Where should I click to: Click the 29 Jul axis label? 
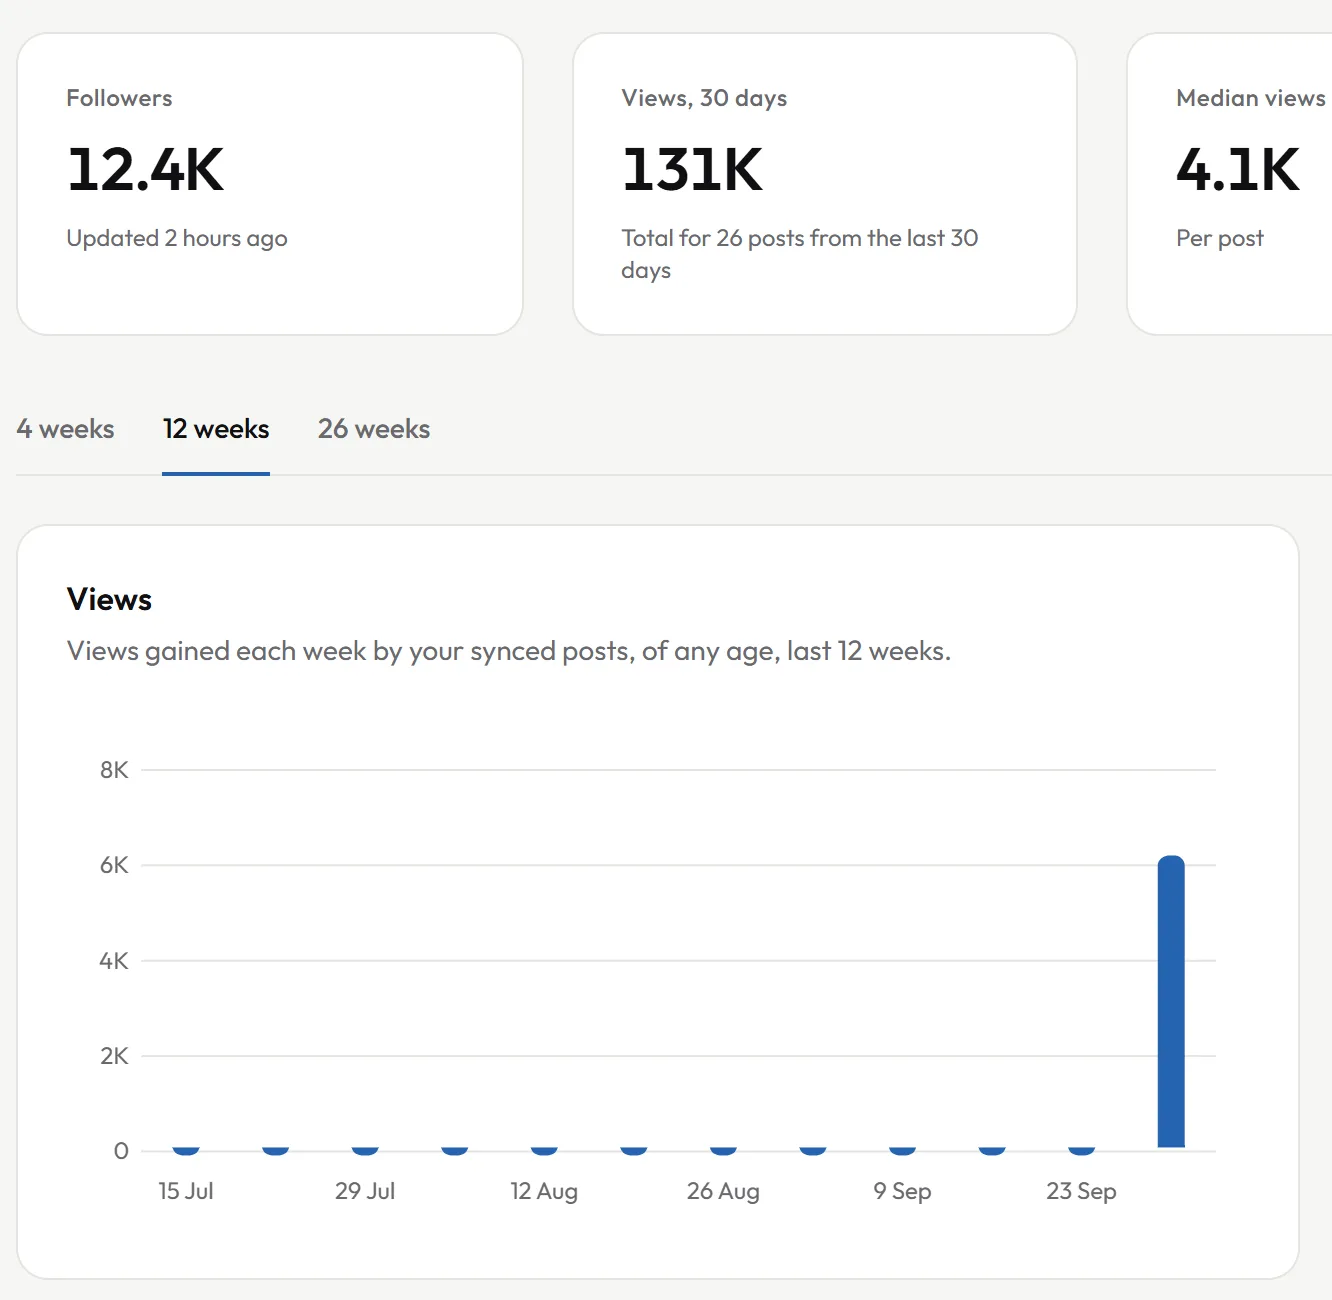point(365,1191)
